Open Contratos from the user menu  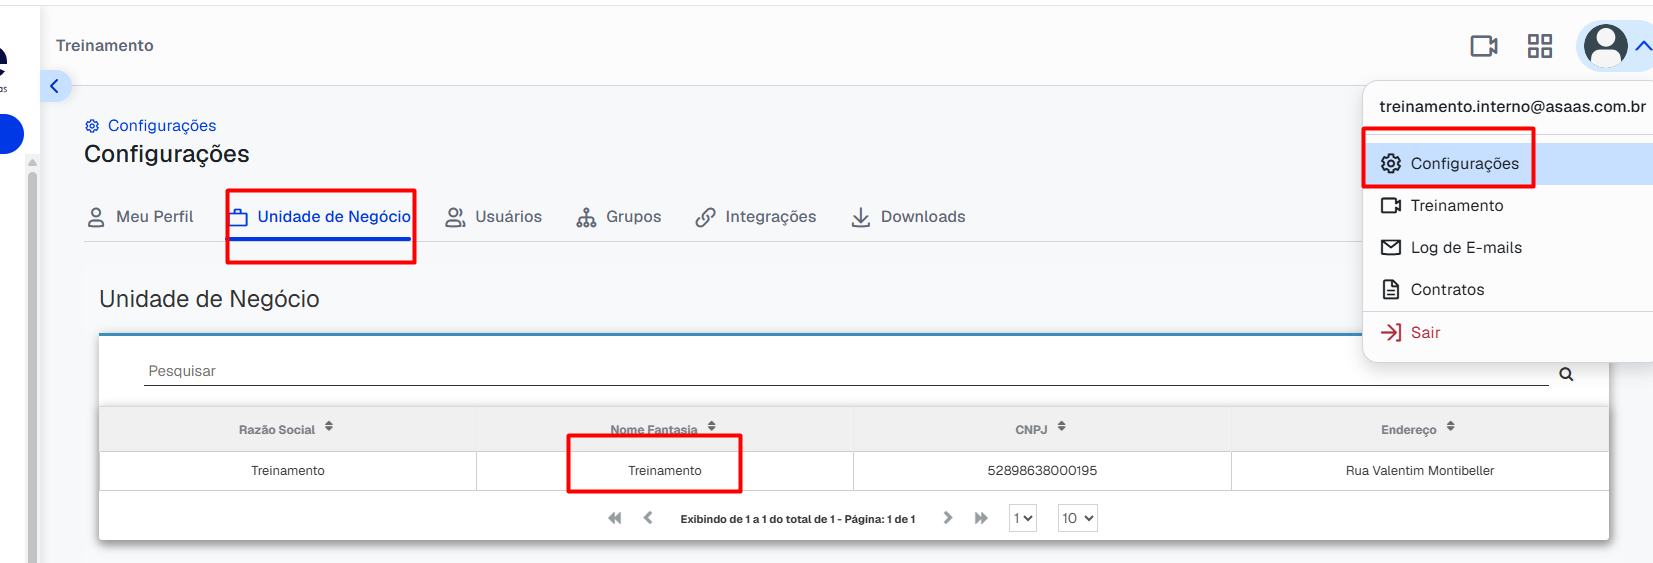tap(1508, 290)
